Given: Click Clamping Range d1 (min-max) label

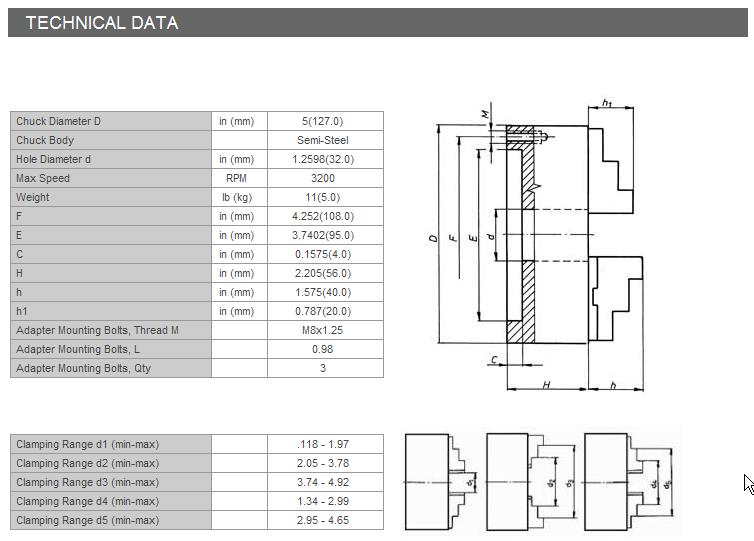Looking at the screenshot, I should 88,444.
